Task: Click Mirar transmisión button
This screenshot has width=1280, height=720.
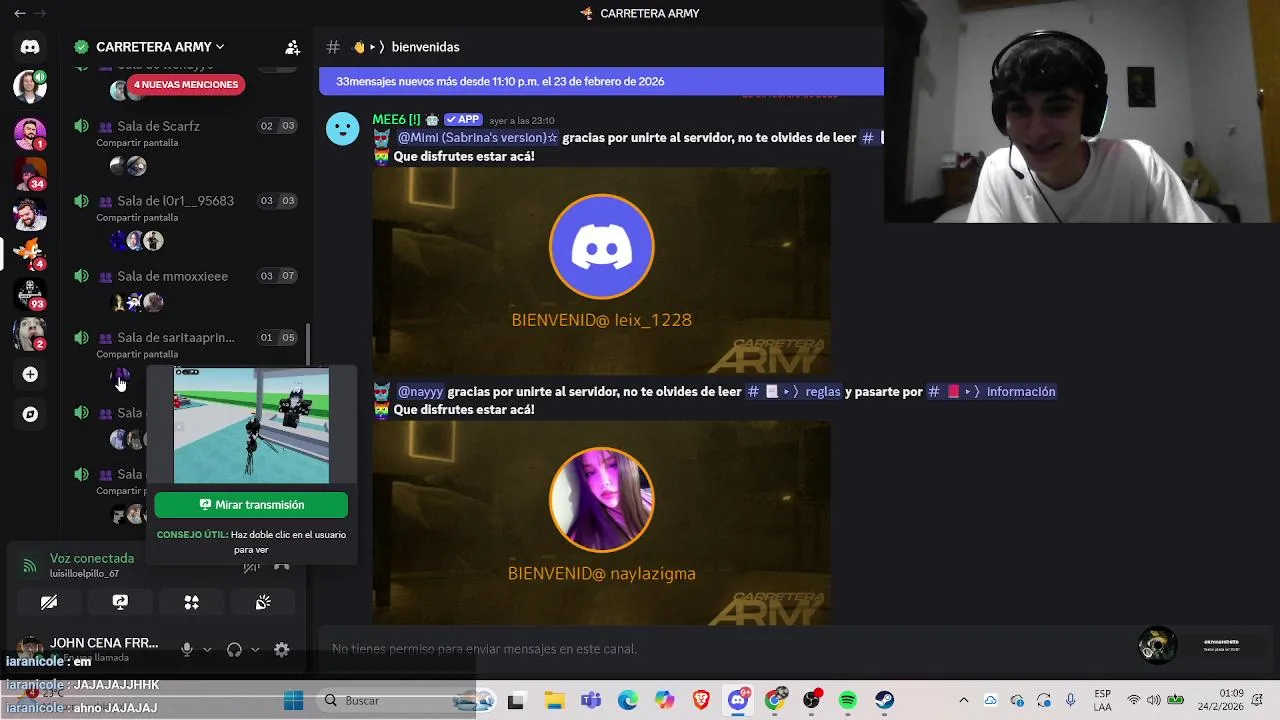Action: coord(251,505)
